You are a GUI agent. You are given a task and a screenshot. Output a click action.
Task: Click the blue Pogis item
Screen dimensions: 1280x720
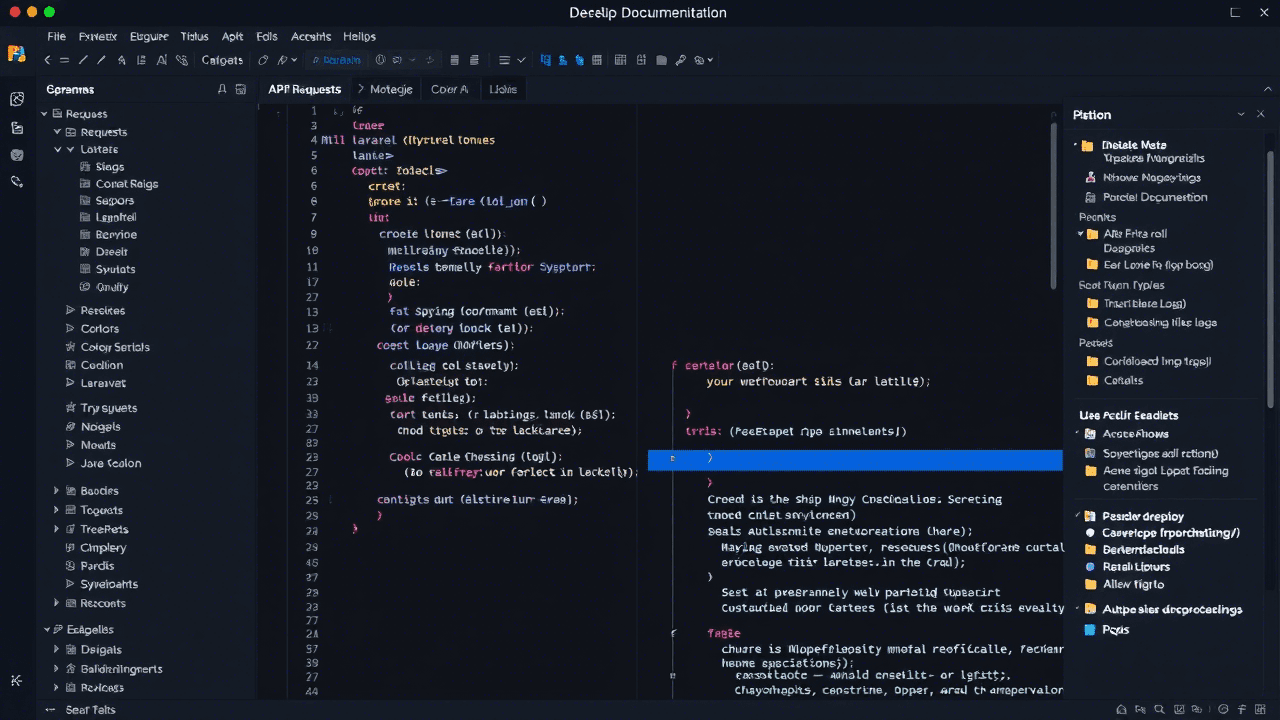(1115, 630)
